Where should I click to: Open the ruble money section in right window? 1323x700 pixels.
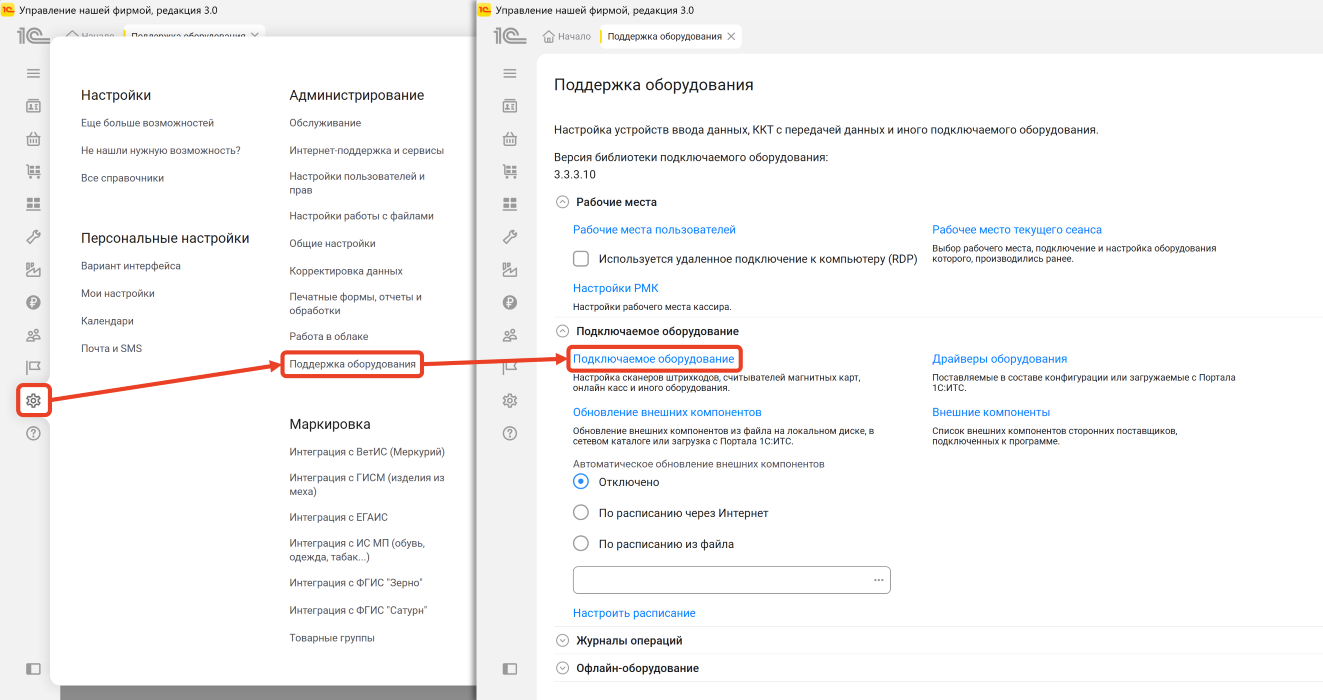click(x=510, y=302)
